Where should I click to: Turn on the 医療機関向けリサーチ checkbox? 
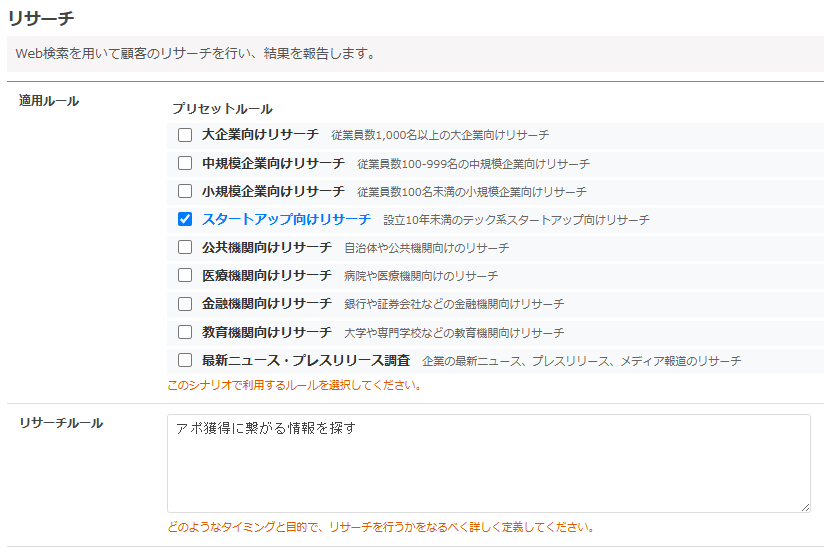click(185, 275)
